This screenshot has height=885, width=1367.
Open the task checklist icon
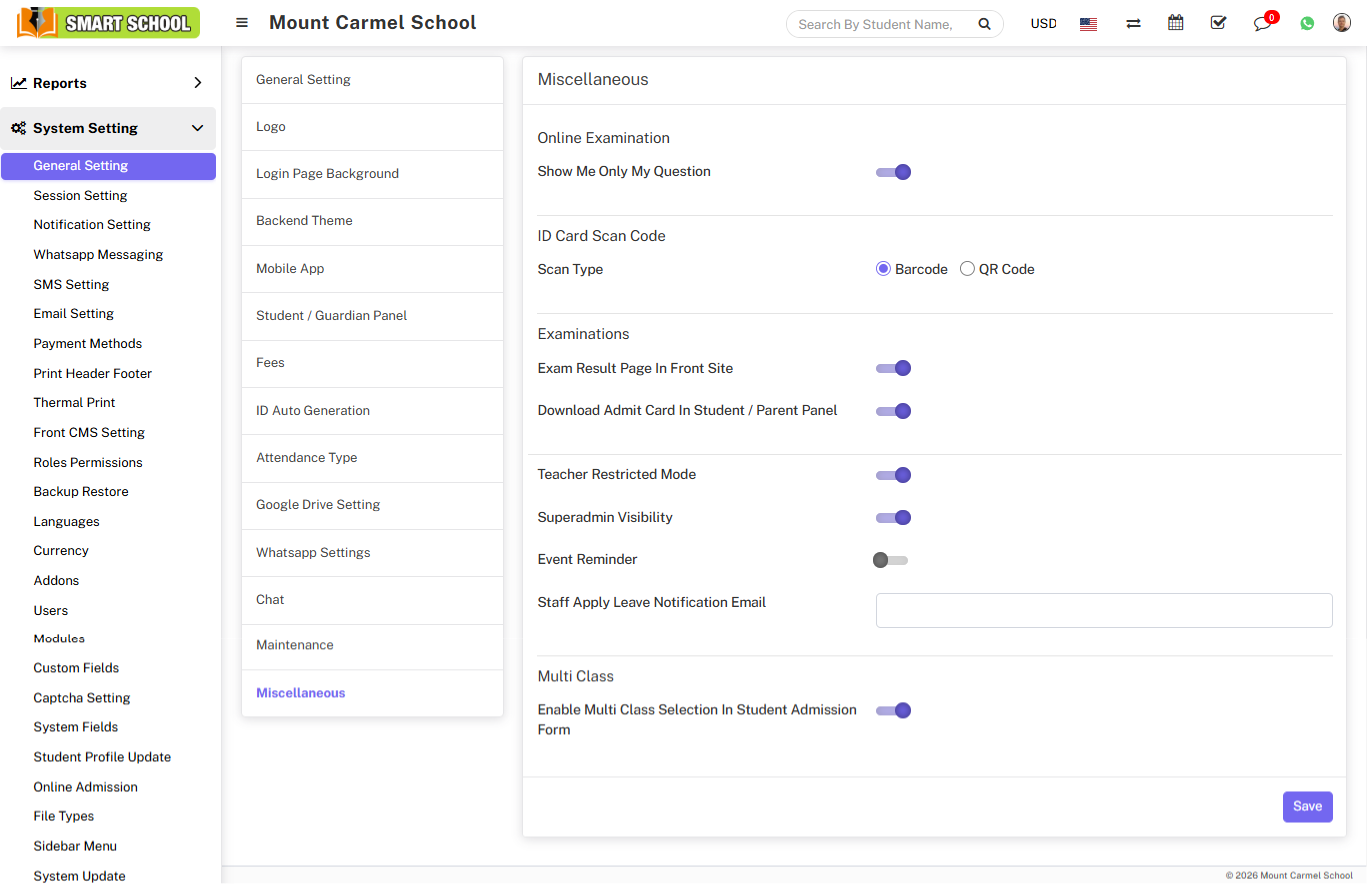pos(1218,23)
